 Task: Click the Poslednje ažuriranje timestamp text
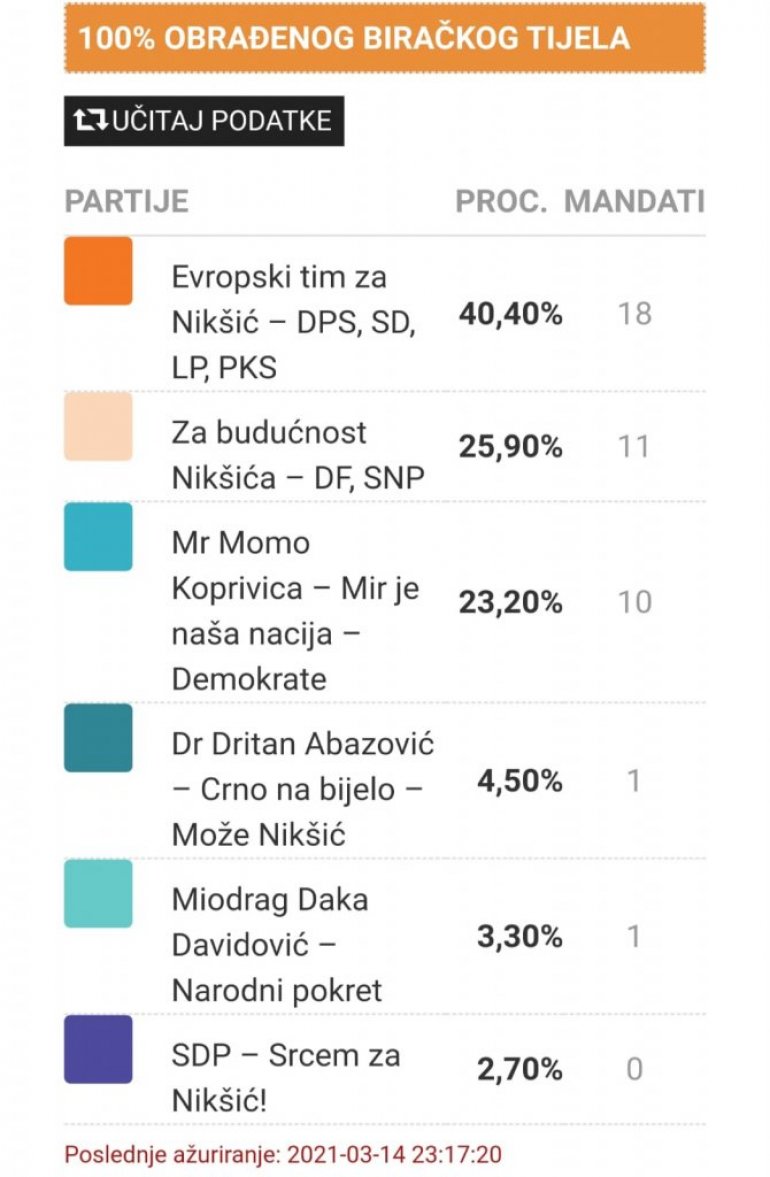(x=283, y=1154)
